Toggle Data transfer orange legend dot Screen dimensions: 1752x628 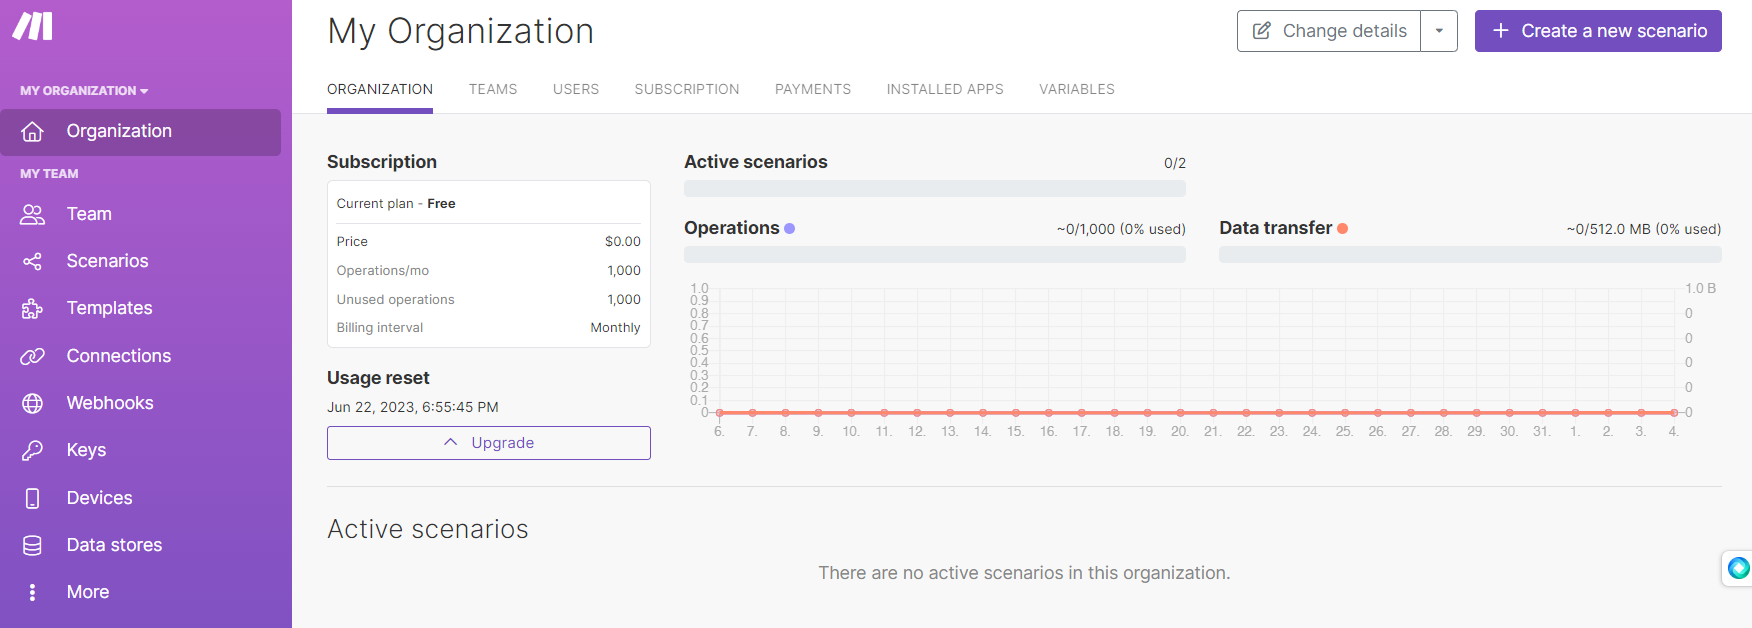1343,228
